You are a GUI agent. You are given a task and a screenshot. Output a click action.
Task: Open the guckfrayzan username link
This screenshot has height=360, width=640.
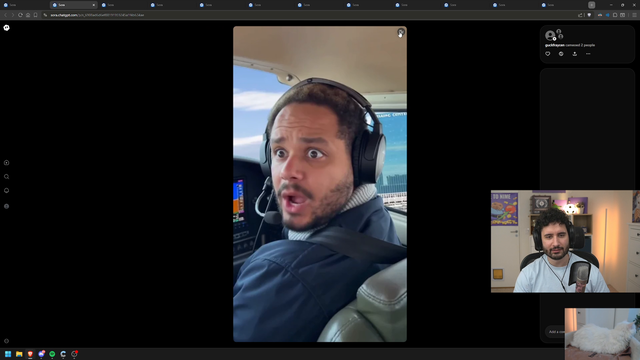555,45
